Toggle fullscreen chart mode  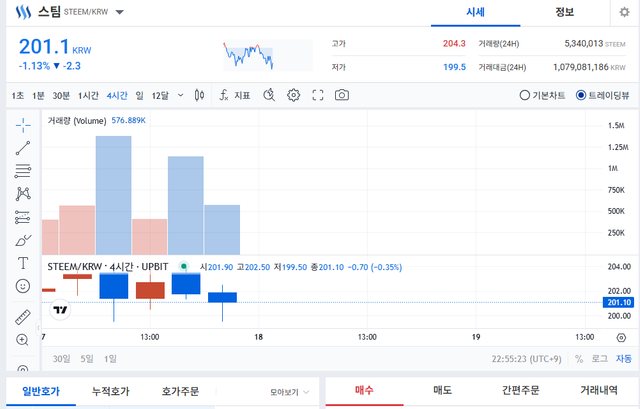click(318, 95)
